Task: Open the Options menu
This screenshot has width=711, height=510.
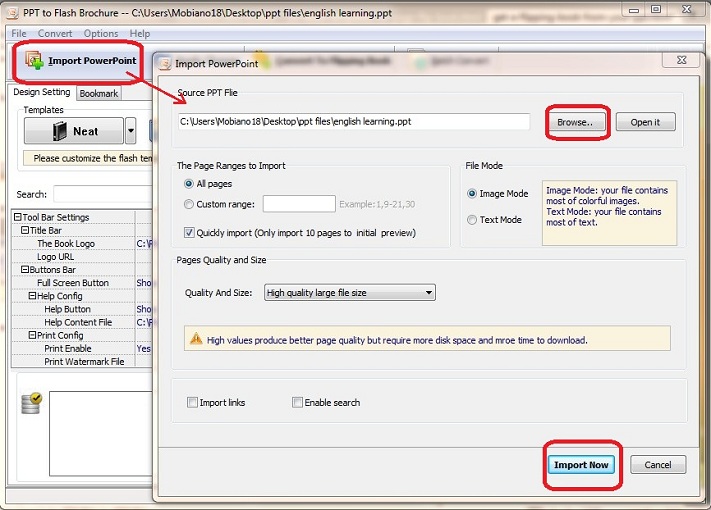Action: (101, 34)
